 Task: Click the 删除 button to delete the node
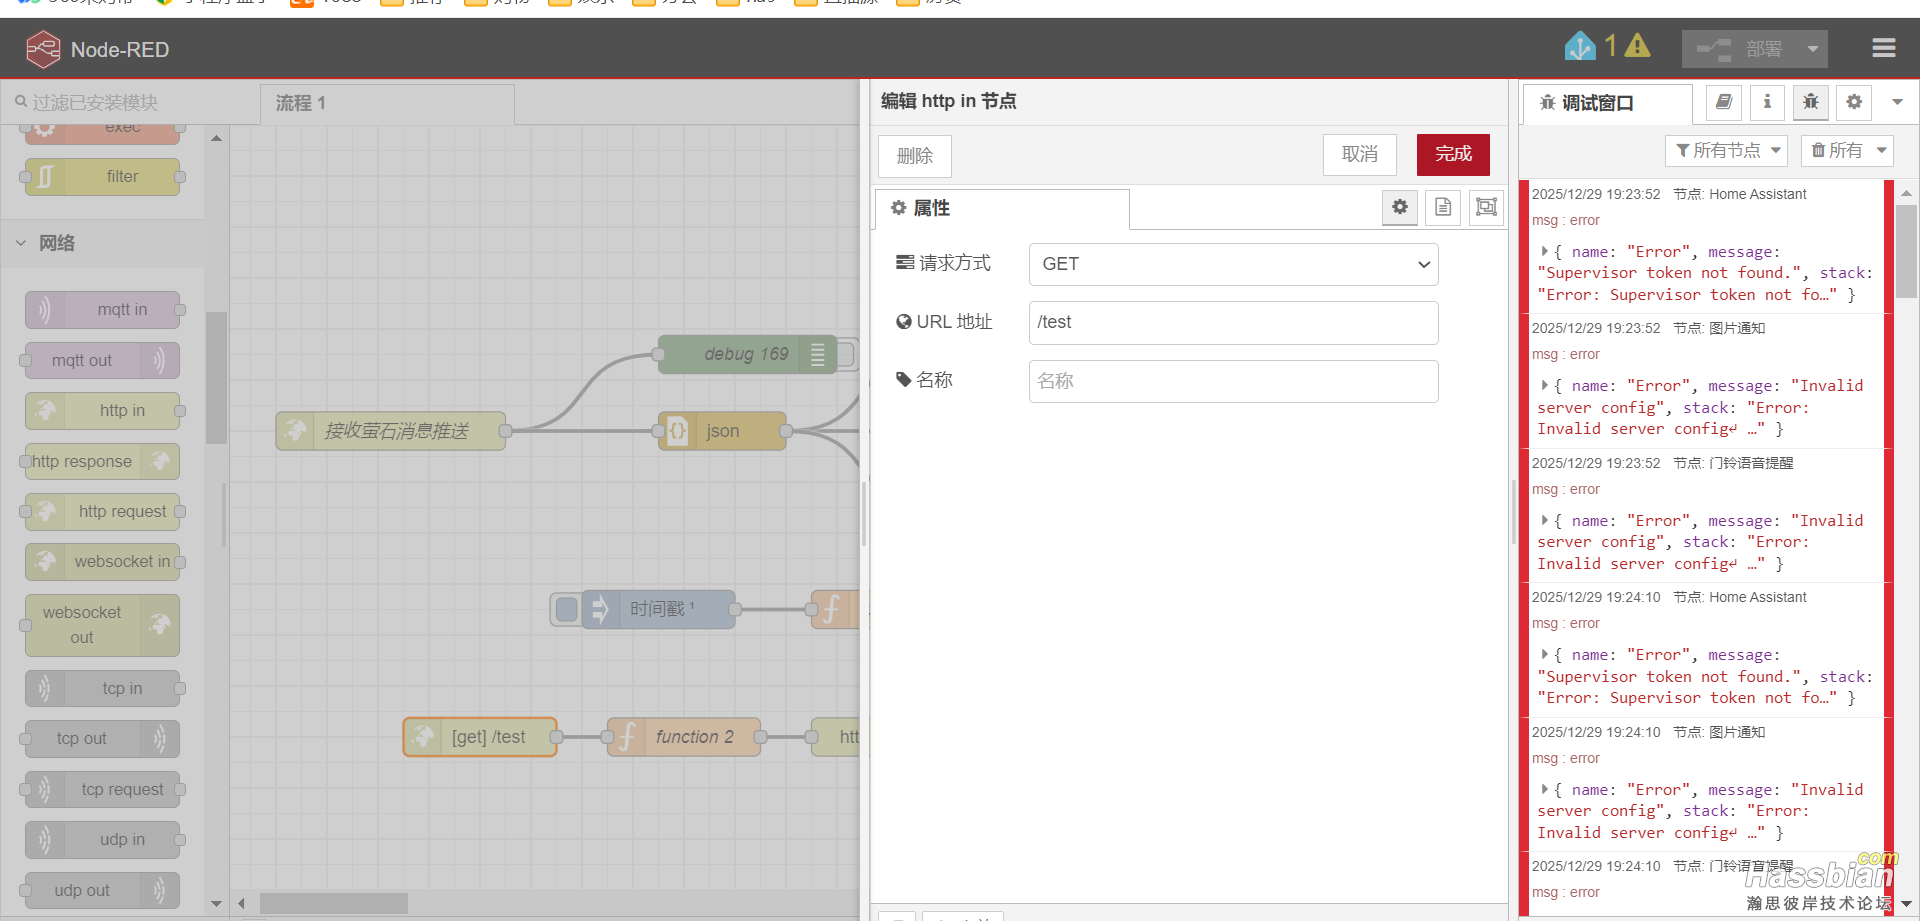tap(914, 156)
